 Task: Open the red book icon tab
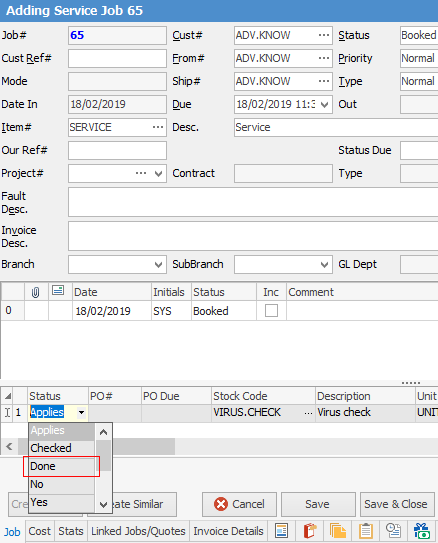coord(310,531)
